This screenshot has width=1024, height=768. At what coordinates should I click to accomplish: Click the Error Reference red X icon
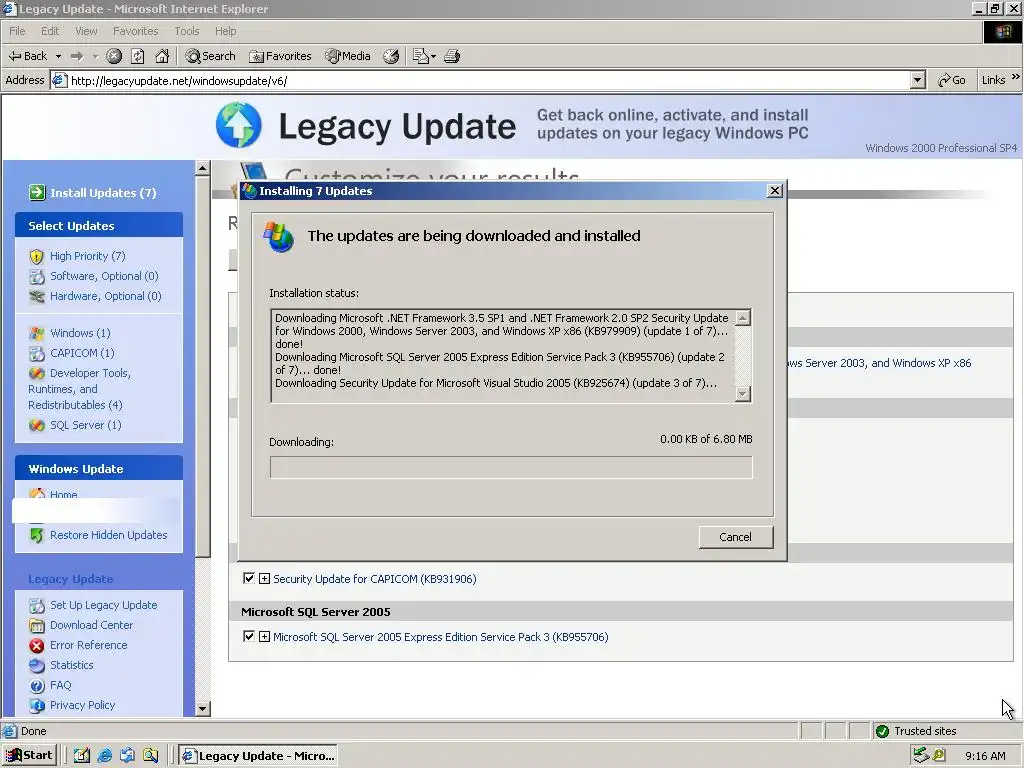click(37, 646)
